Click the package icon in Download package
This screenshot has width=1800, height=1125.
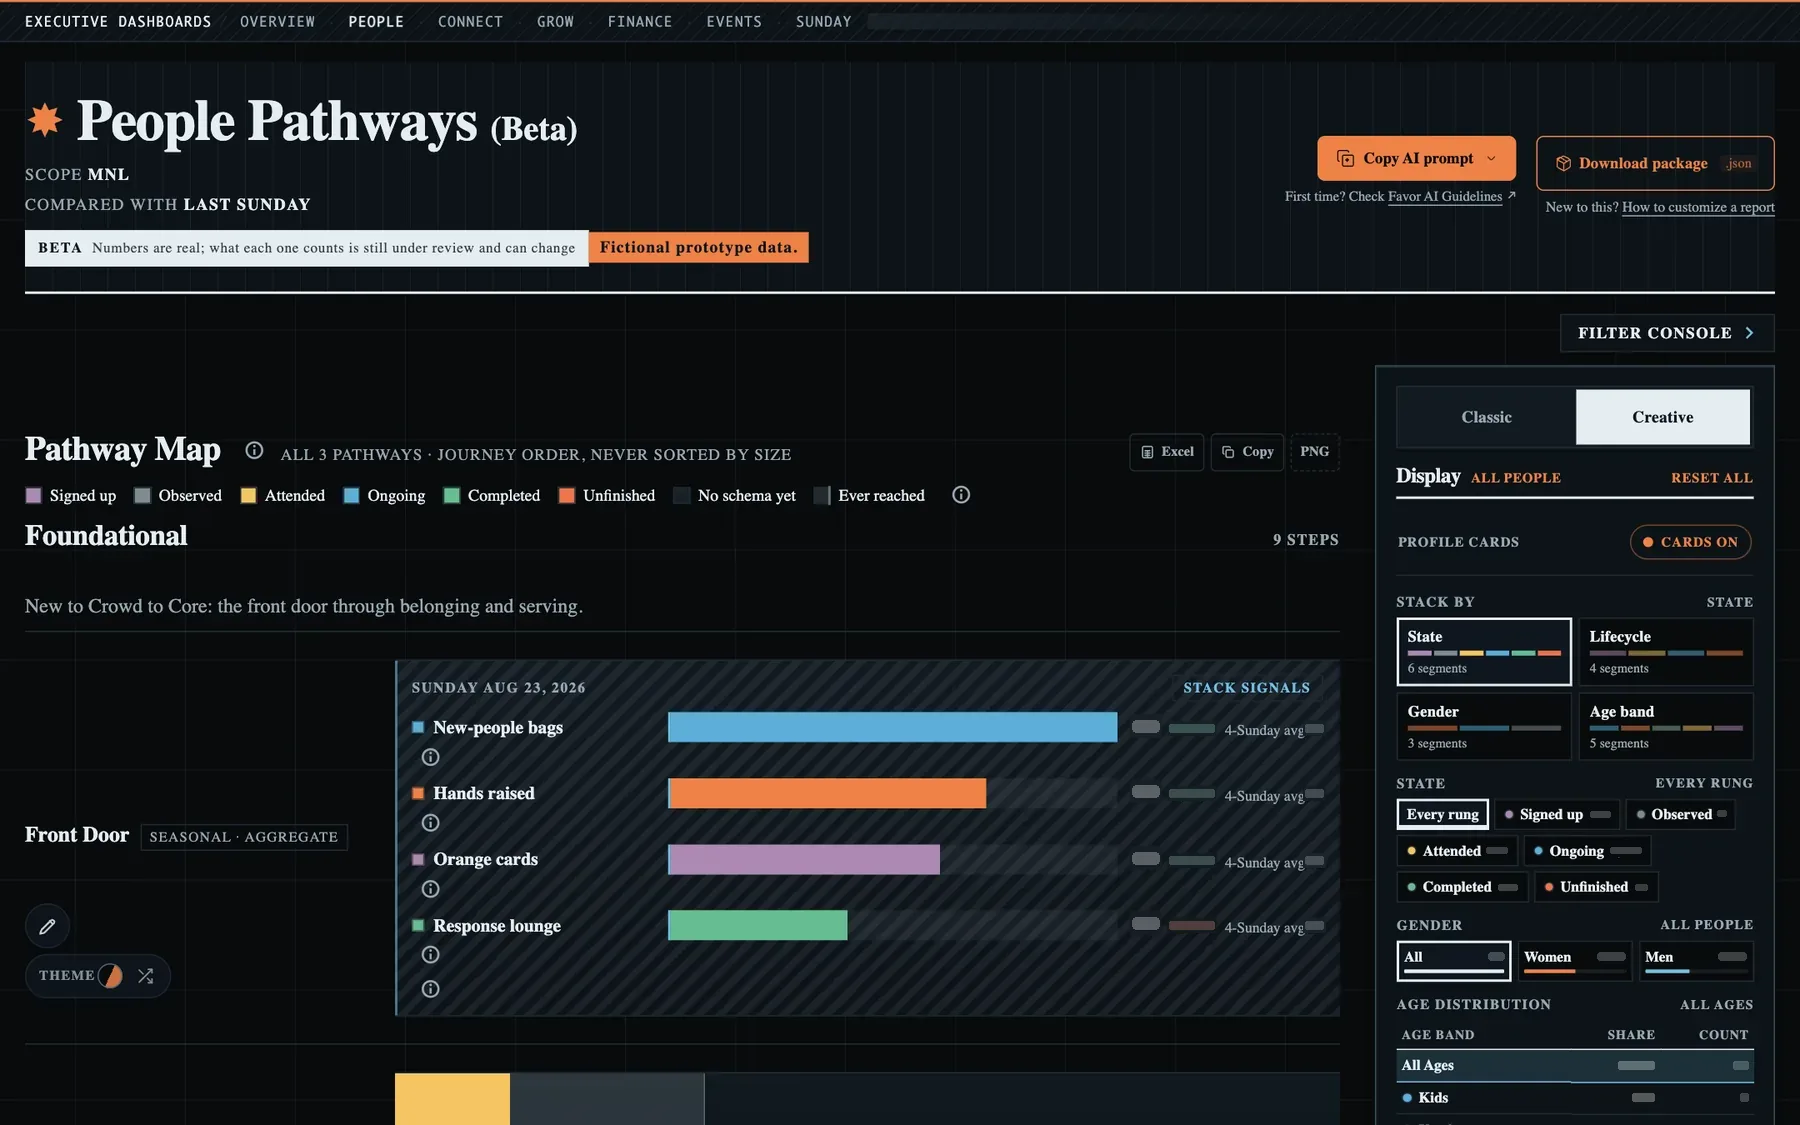click(1563, 163)
